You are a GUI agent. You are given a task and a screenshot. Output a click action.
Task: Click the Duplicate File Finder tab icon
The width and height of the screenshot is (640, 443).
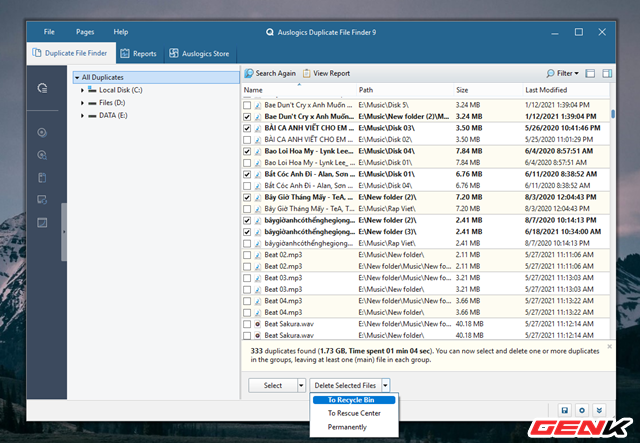point(37,53)
